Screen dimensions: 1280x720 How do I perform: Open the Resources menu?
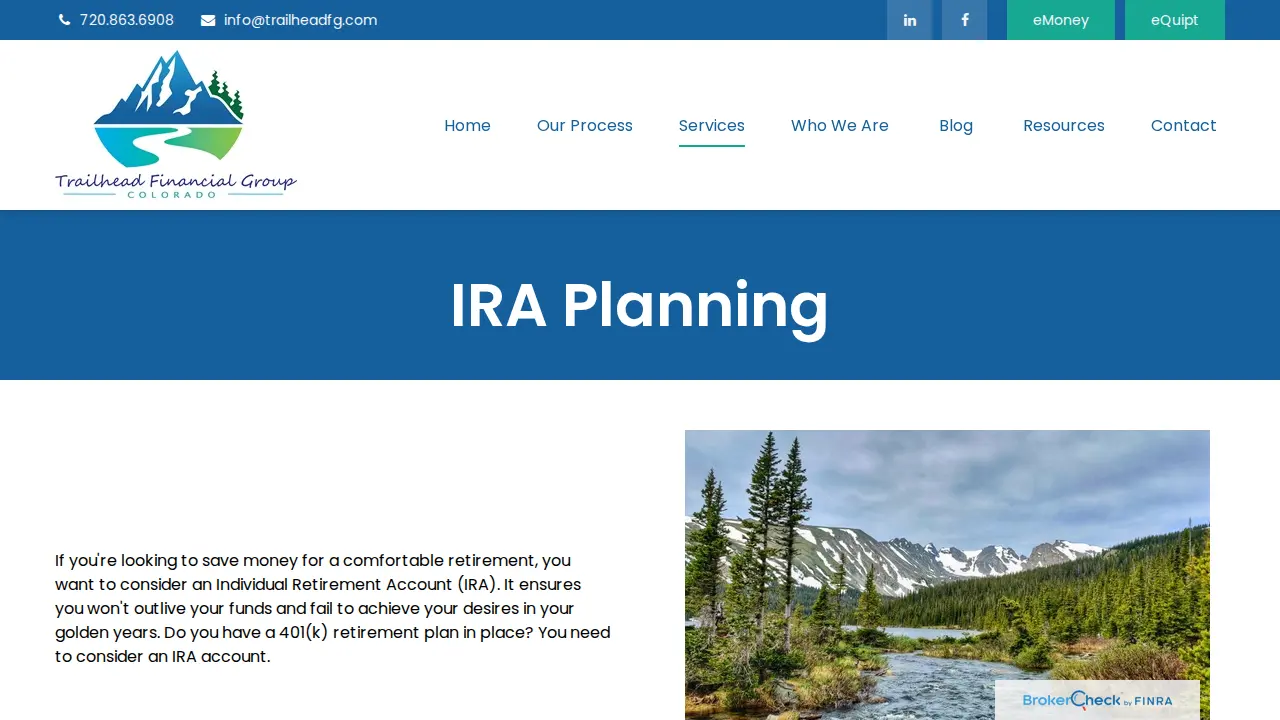click(1064, 125)
